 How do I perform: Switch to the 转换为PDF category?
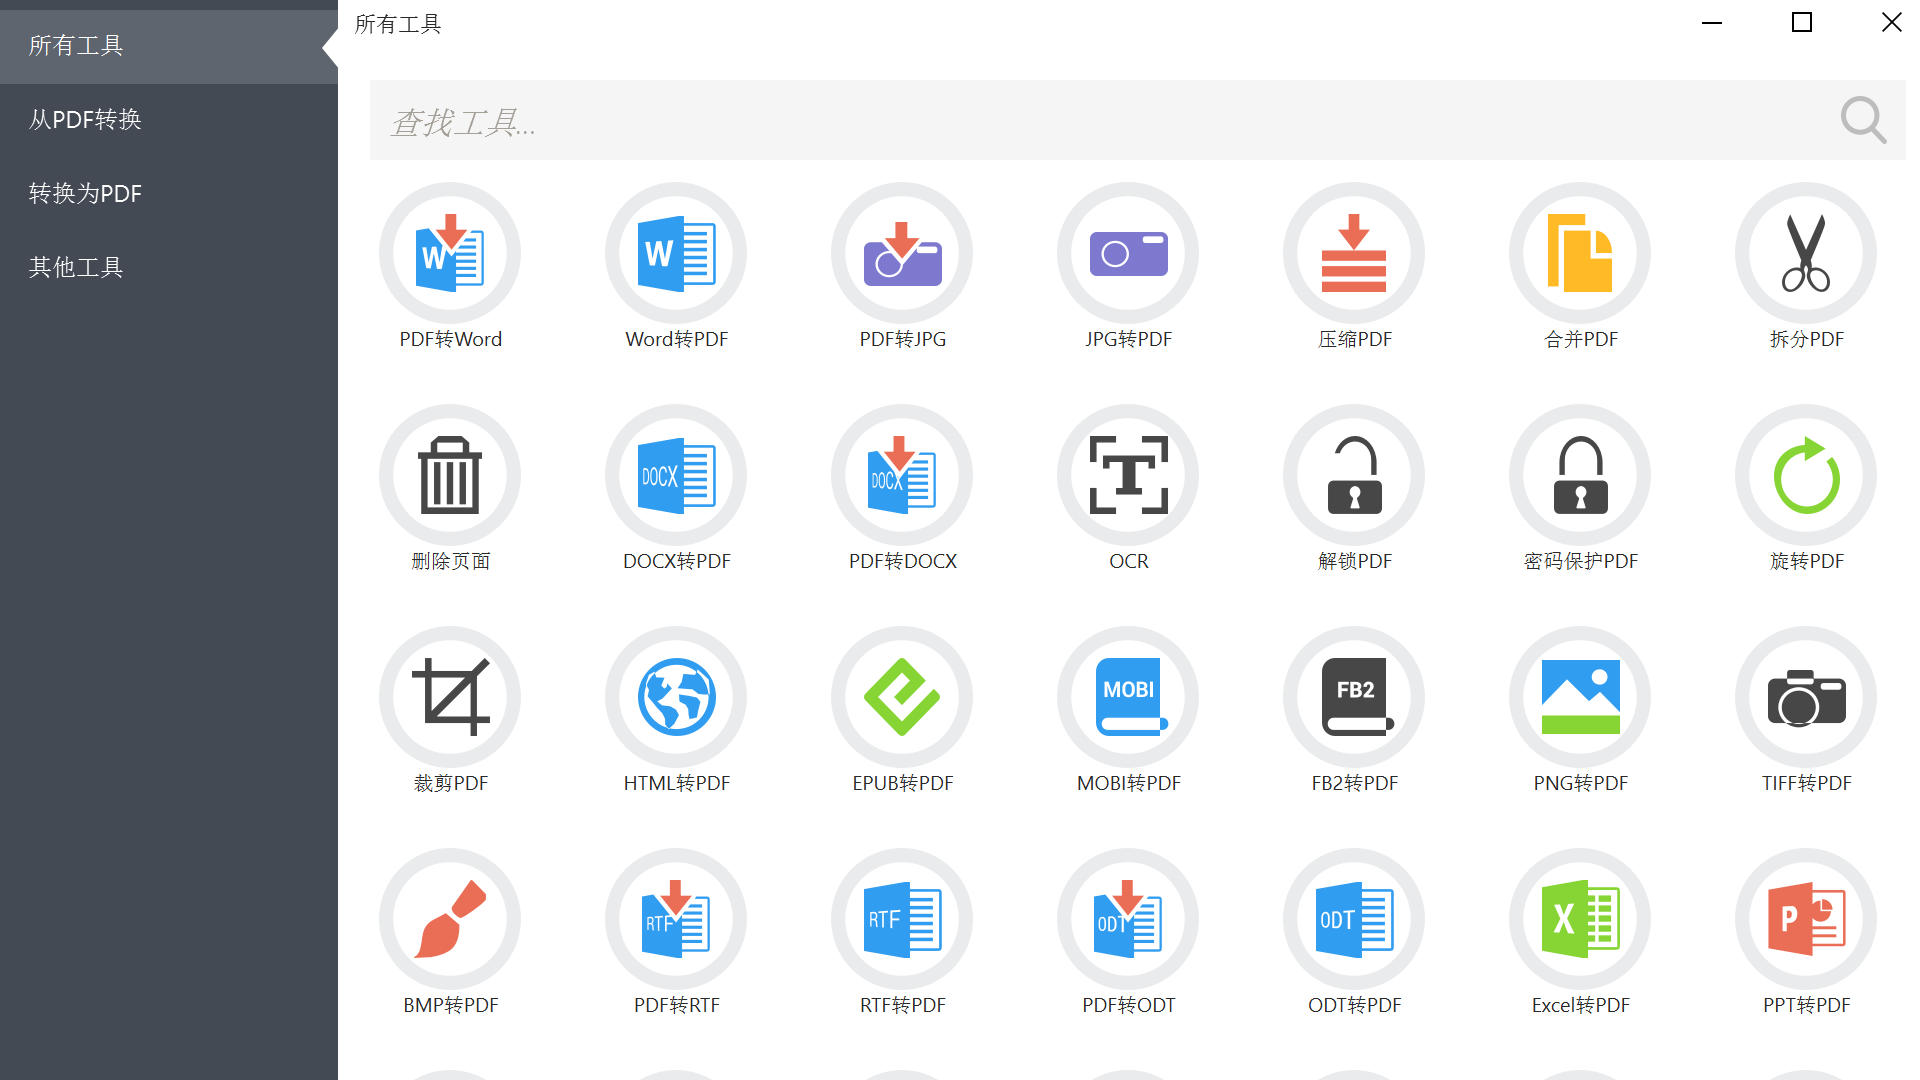coord(169,194)
